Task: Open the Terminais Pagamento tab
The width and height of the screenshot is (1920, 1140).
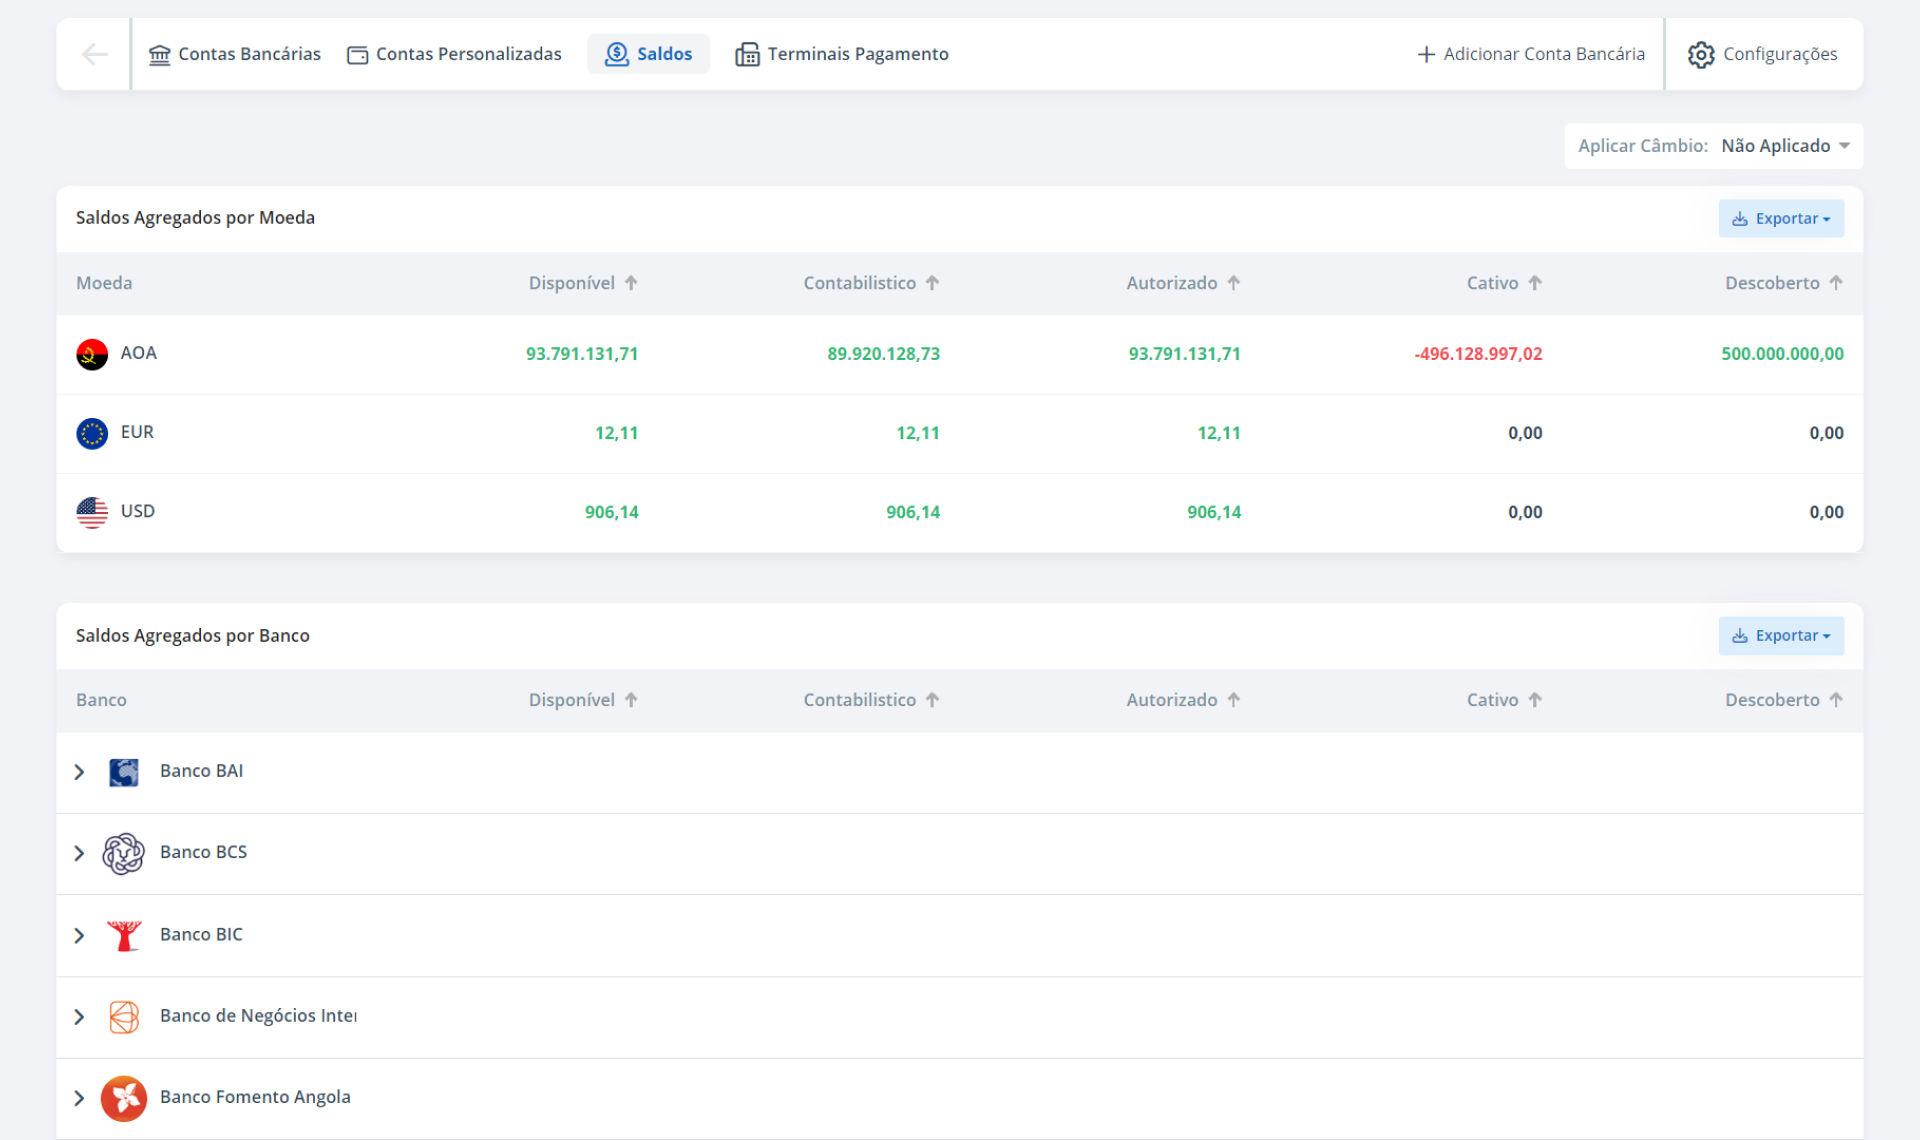Action: pos(842,54)
